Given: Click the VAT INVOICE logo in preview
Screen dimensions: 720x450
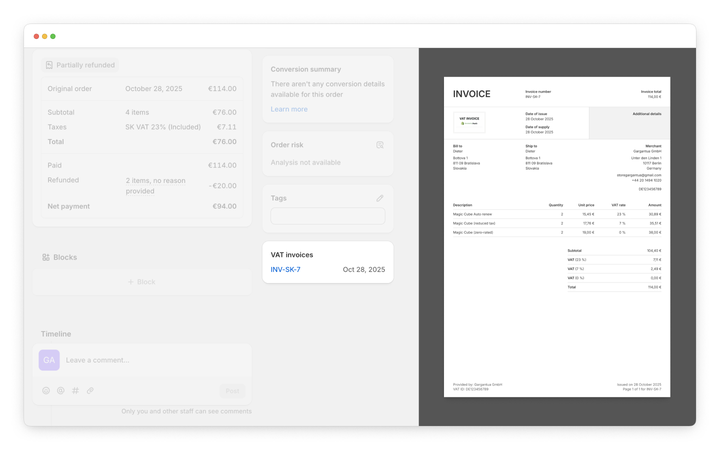Looking at the screenshot, I should point(469,122).
